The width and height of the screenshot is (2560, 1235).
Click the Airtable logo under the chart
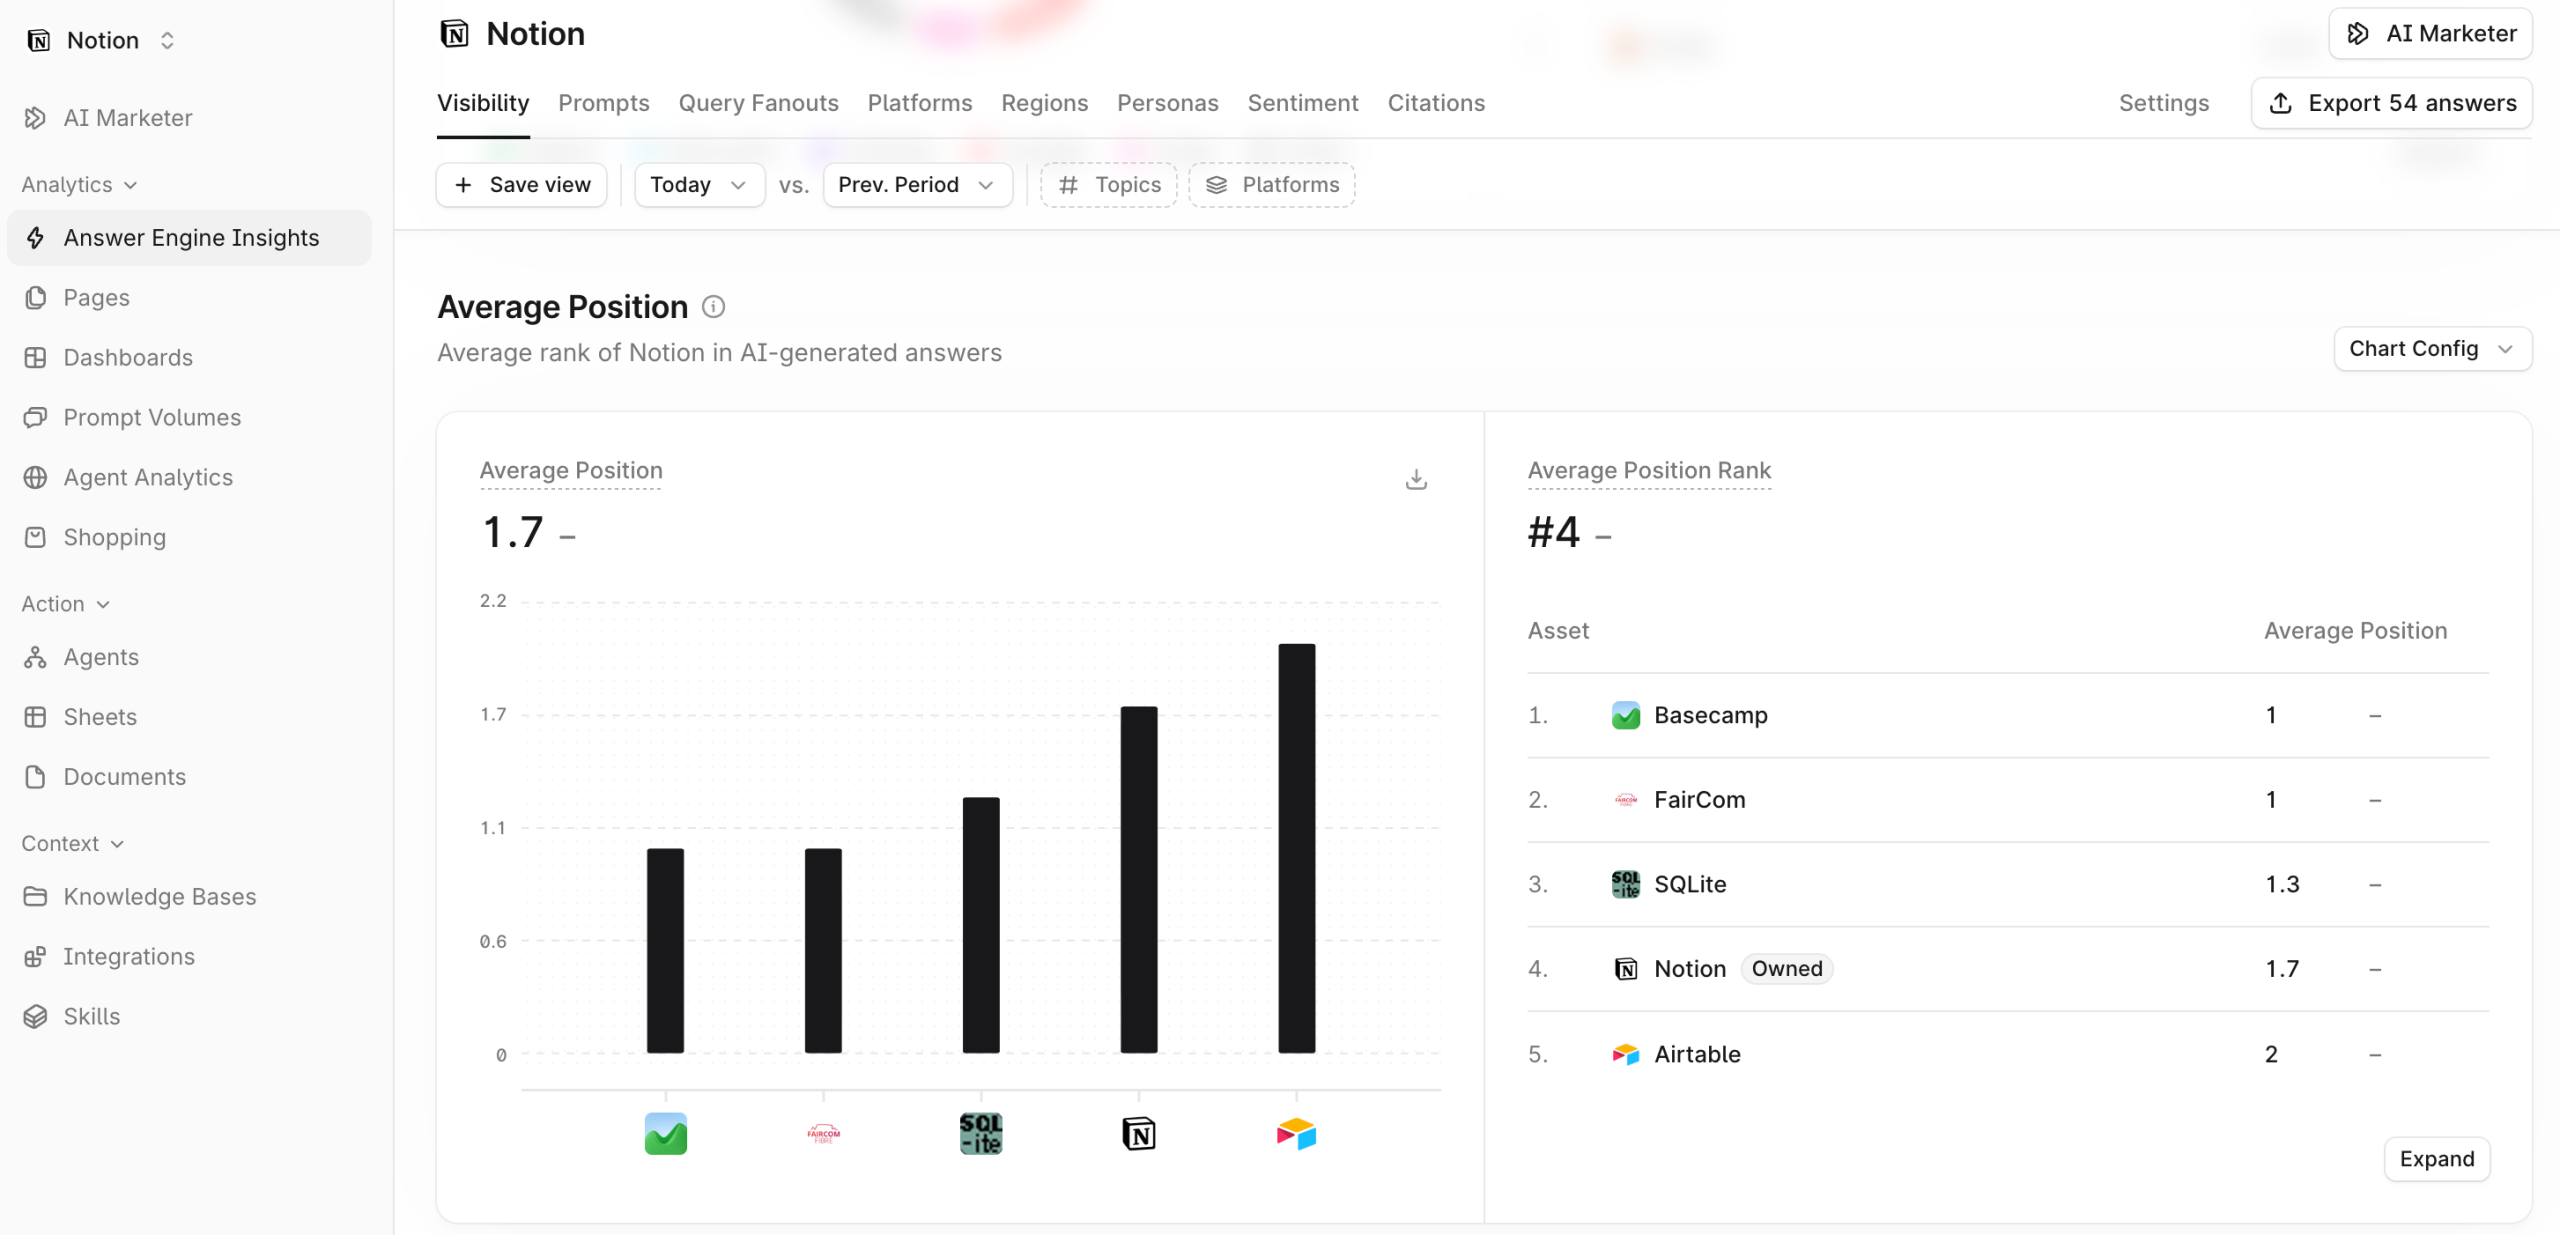(1297, 1134)
